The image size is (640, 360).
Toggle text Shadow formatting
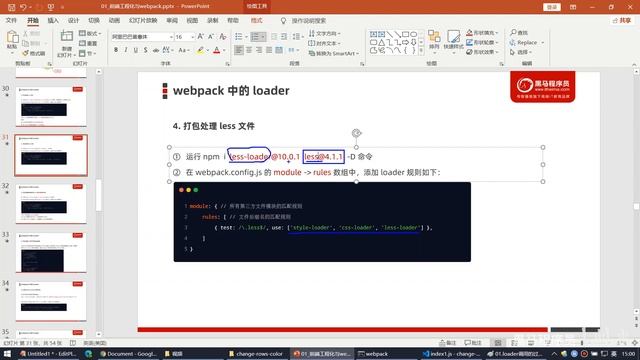(145, 50)
